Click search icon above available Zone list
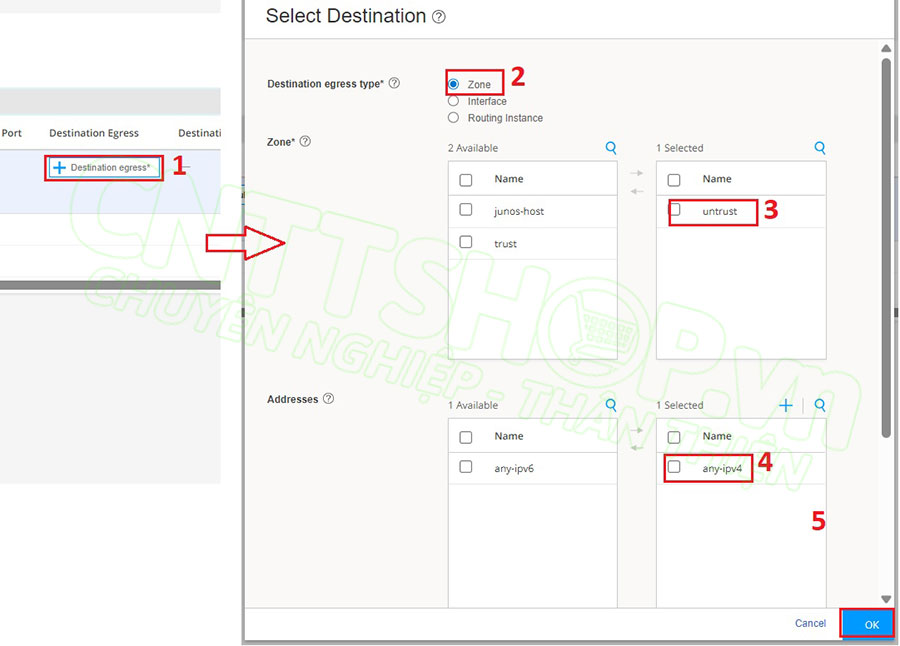Viewport: 900px width, 646px height. coord(611,148)
